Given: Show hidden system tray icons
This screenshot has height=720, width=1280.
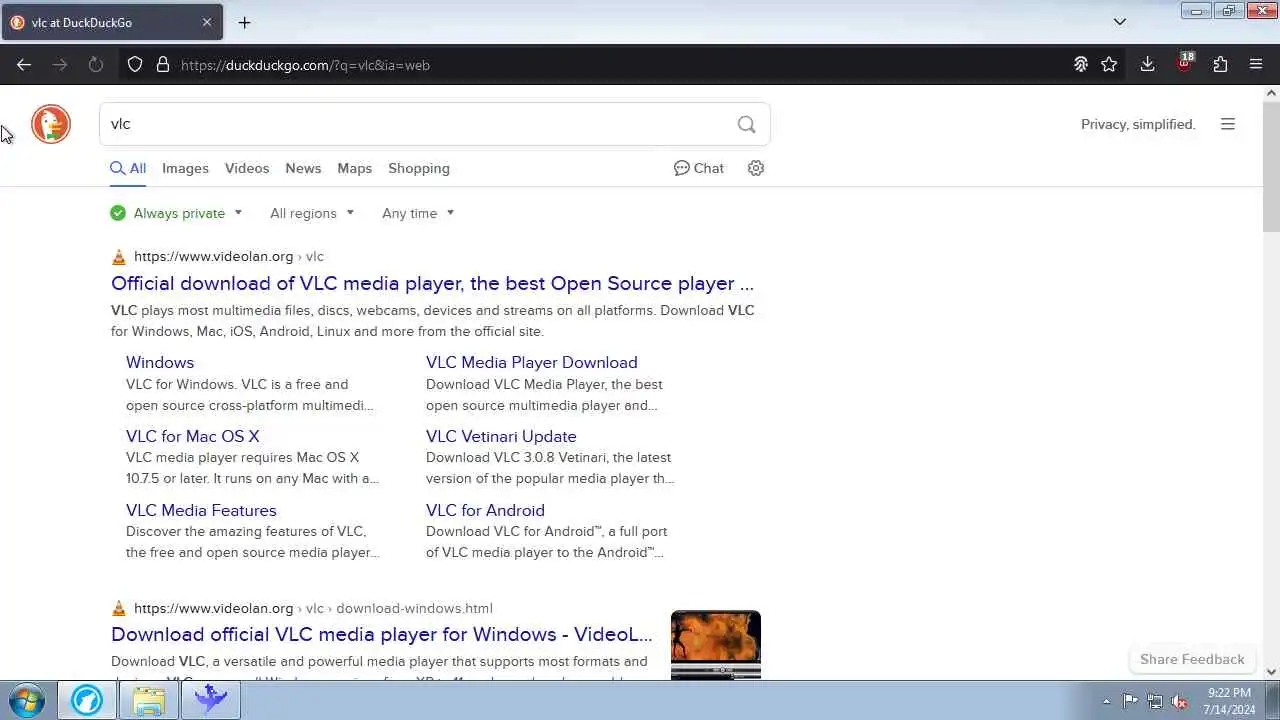Looking at the screenshot, I should coord(1106,701).
